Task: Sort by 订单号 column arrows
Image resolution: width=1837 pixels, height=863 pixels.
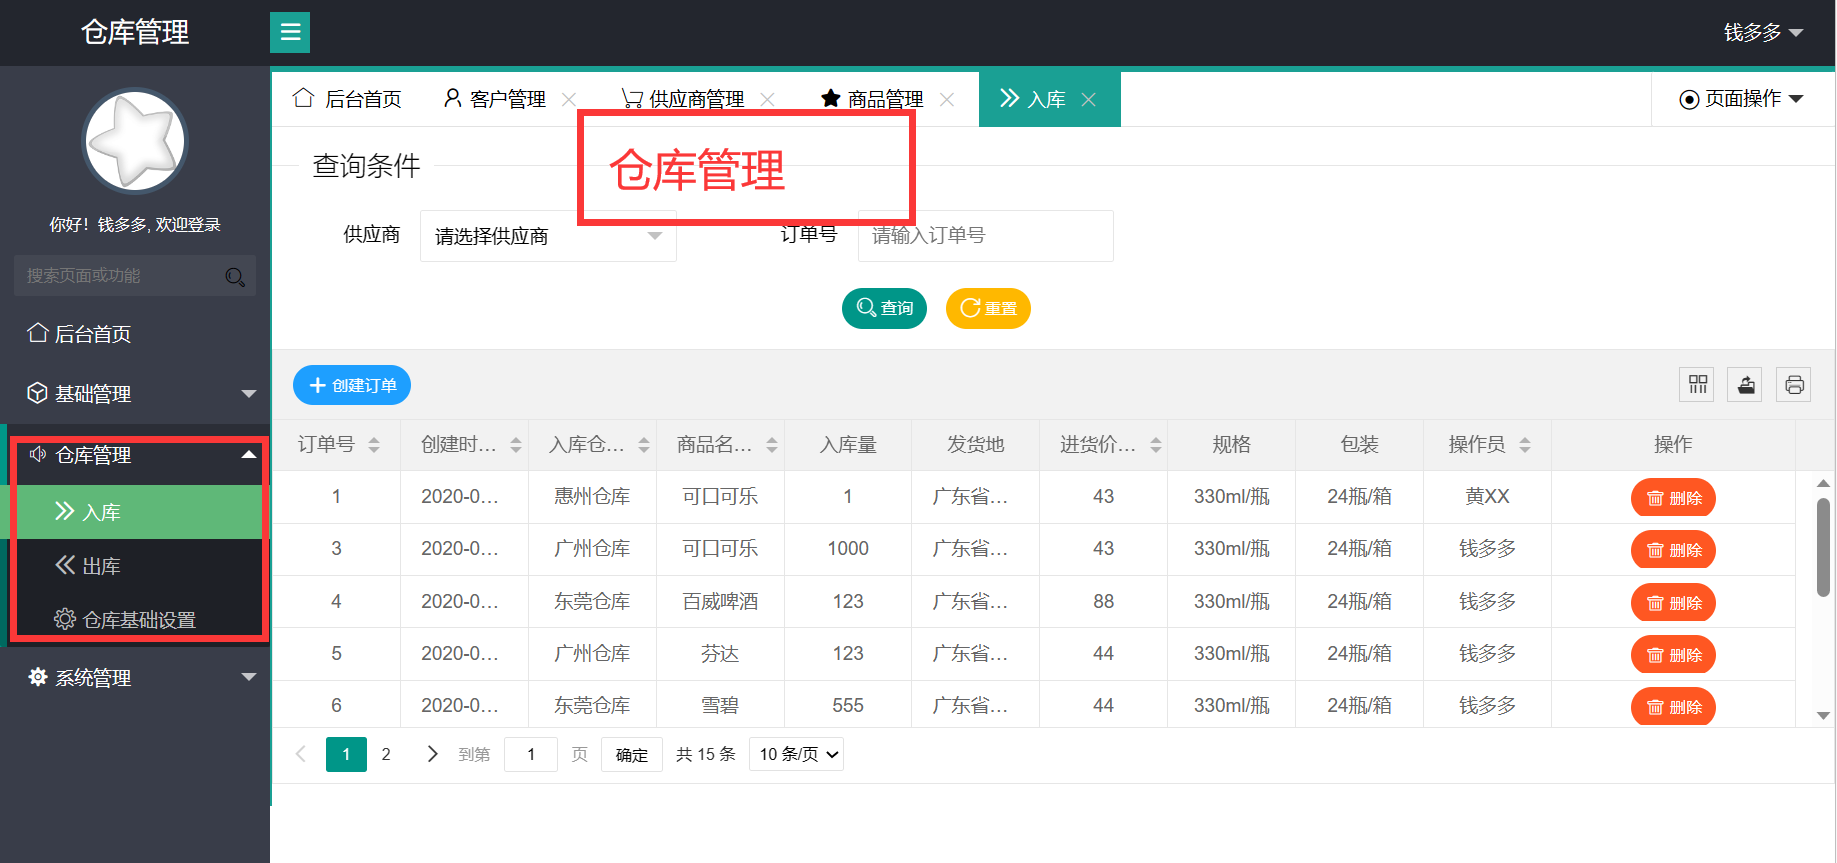Action: (x=374, y=445)
